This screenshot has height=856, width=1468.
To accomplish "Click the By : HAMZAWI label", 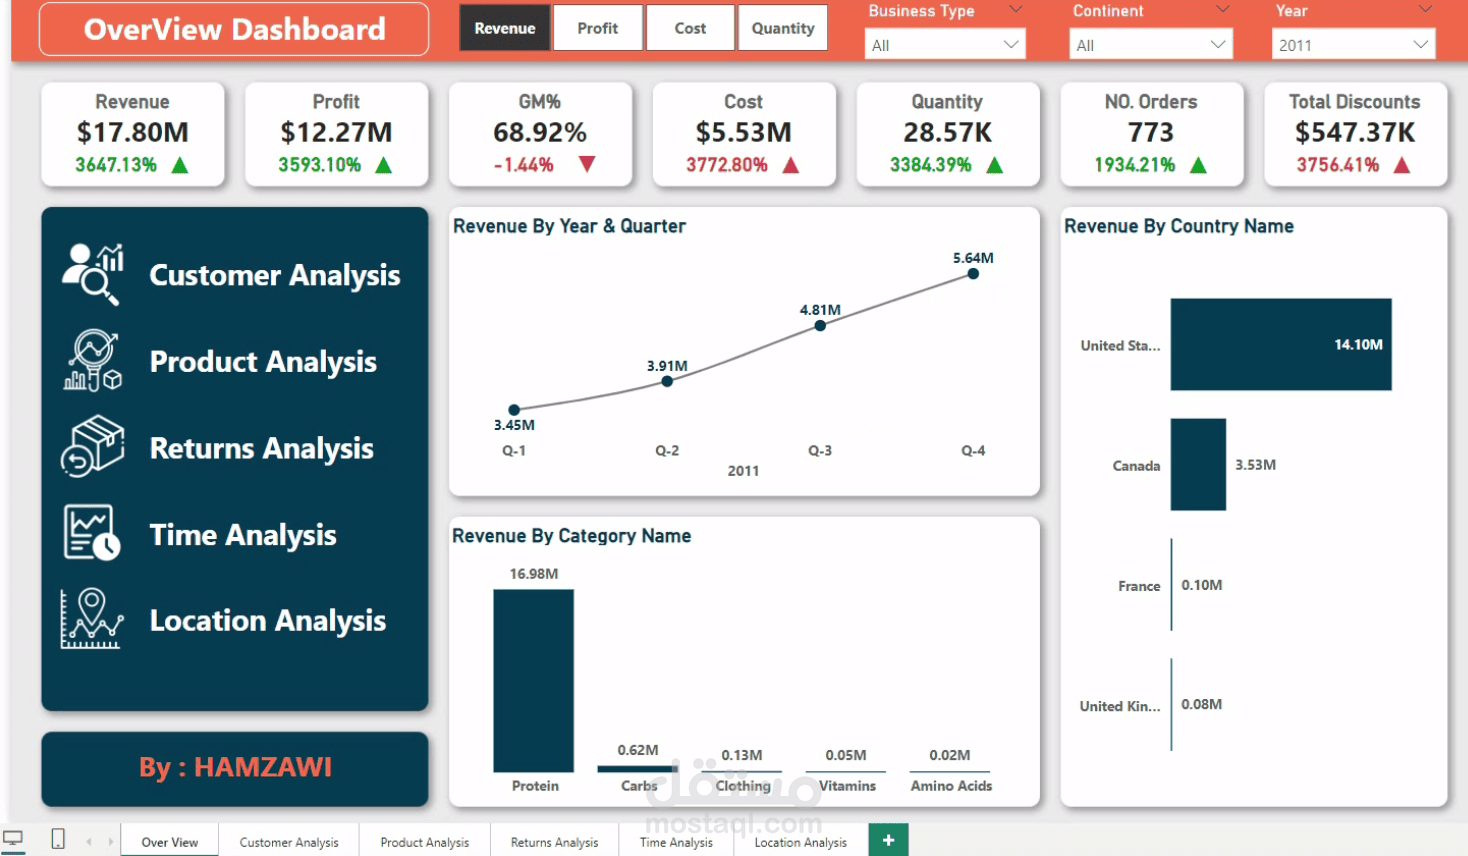I will 235,768.
